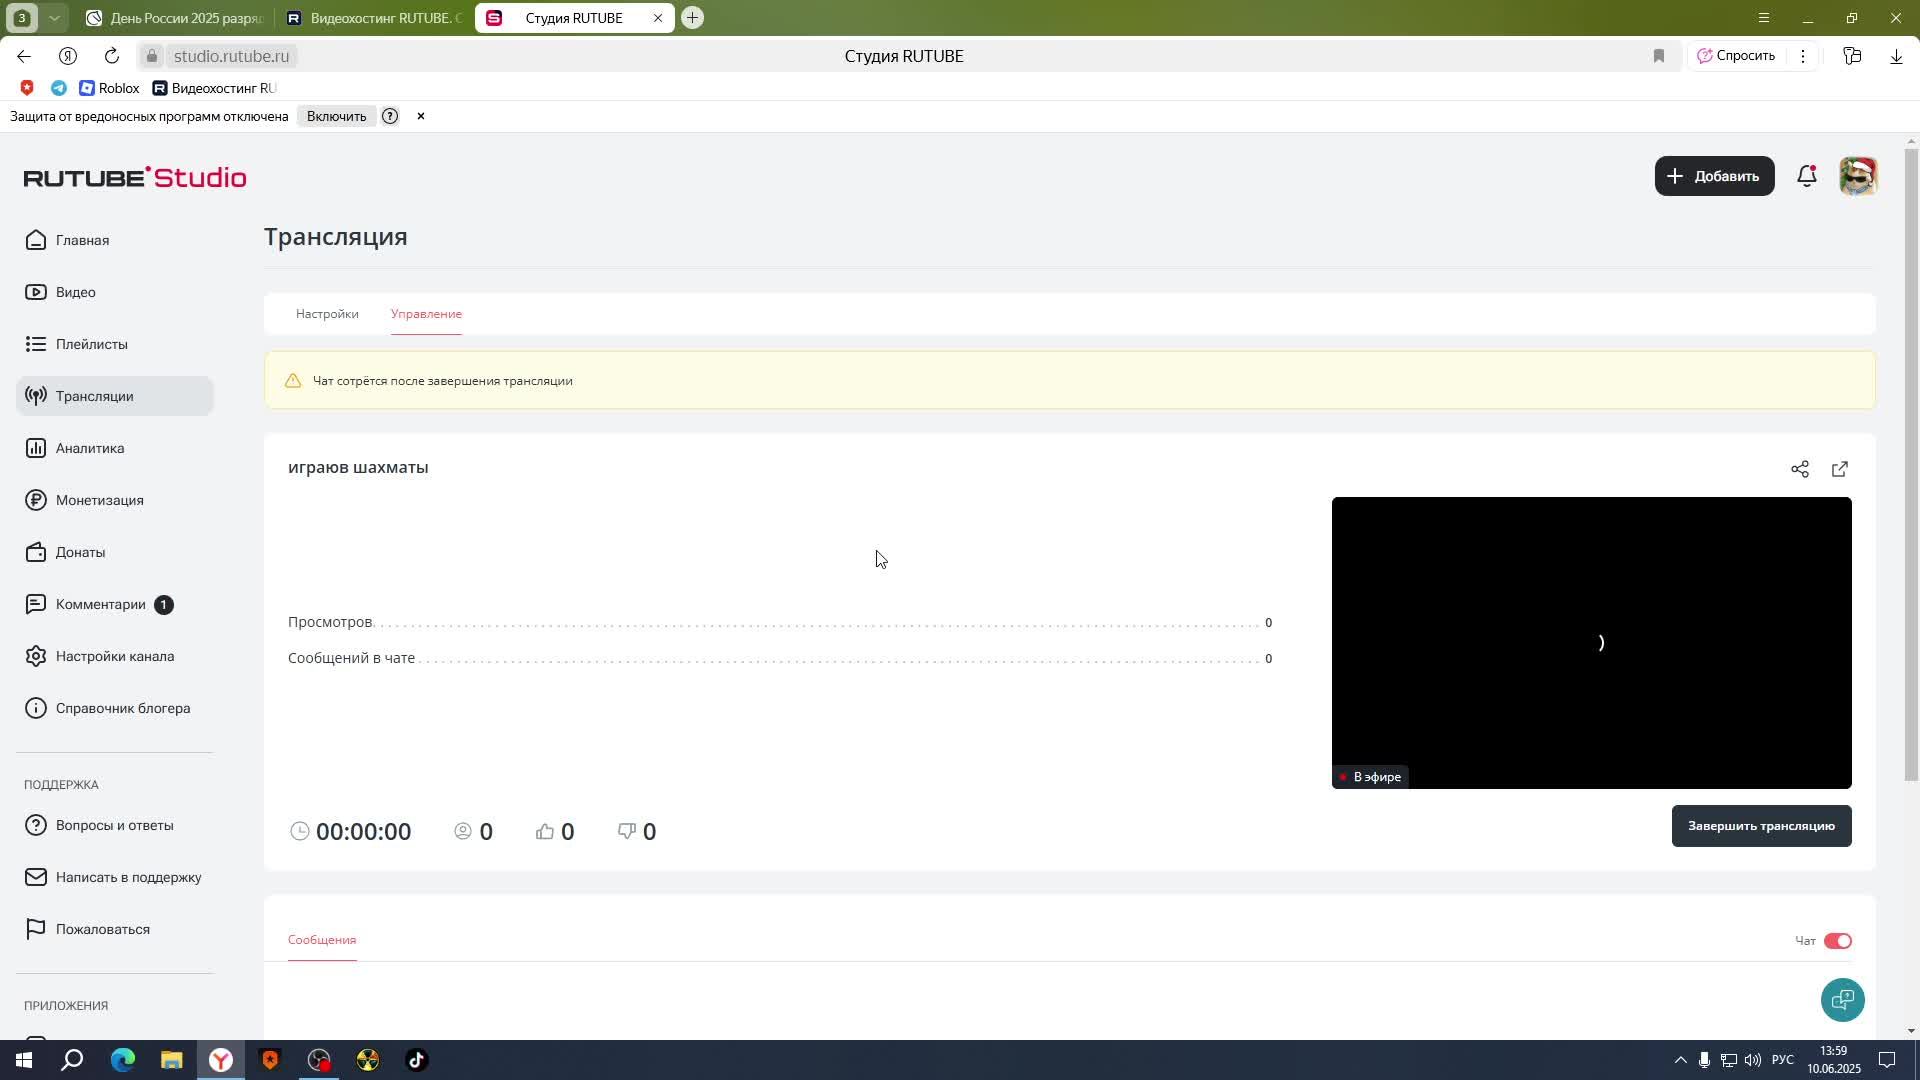Click the thumbs-down dislikes counter
Screen dimensions: 1920x1080
point(637,832)
